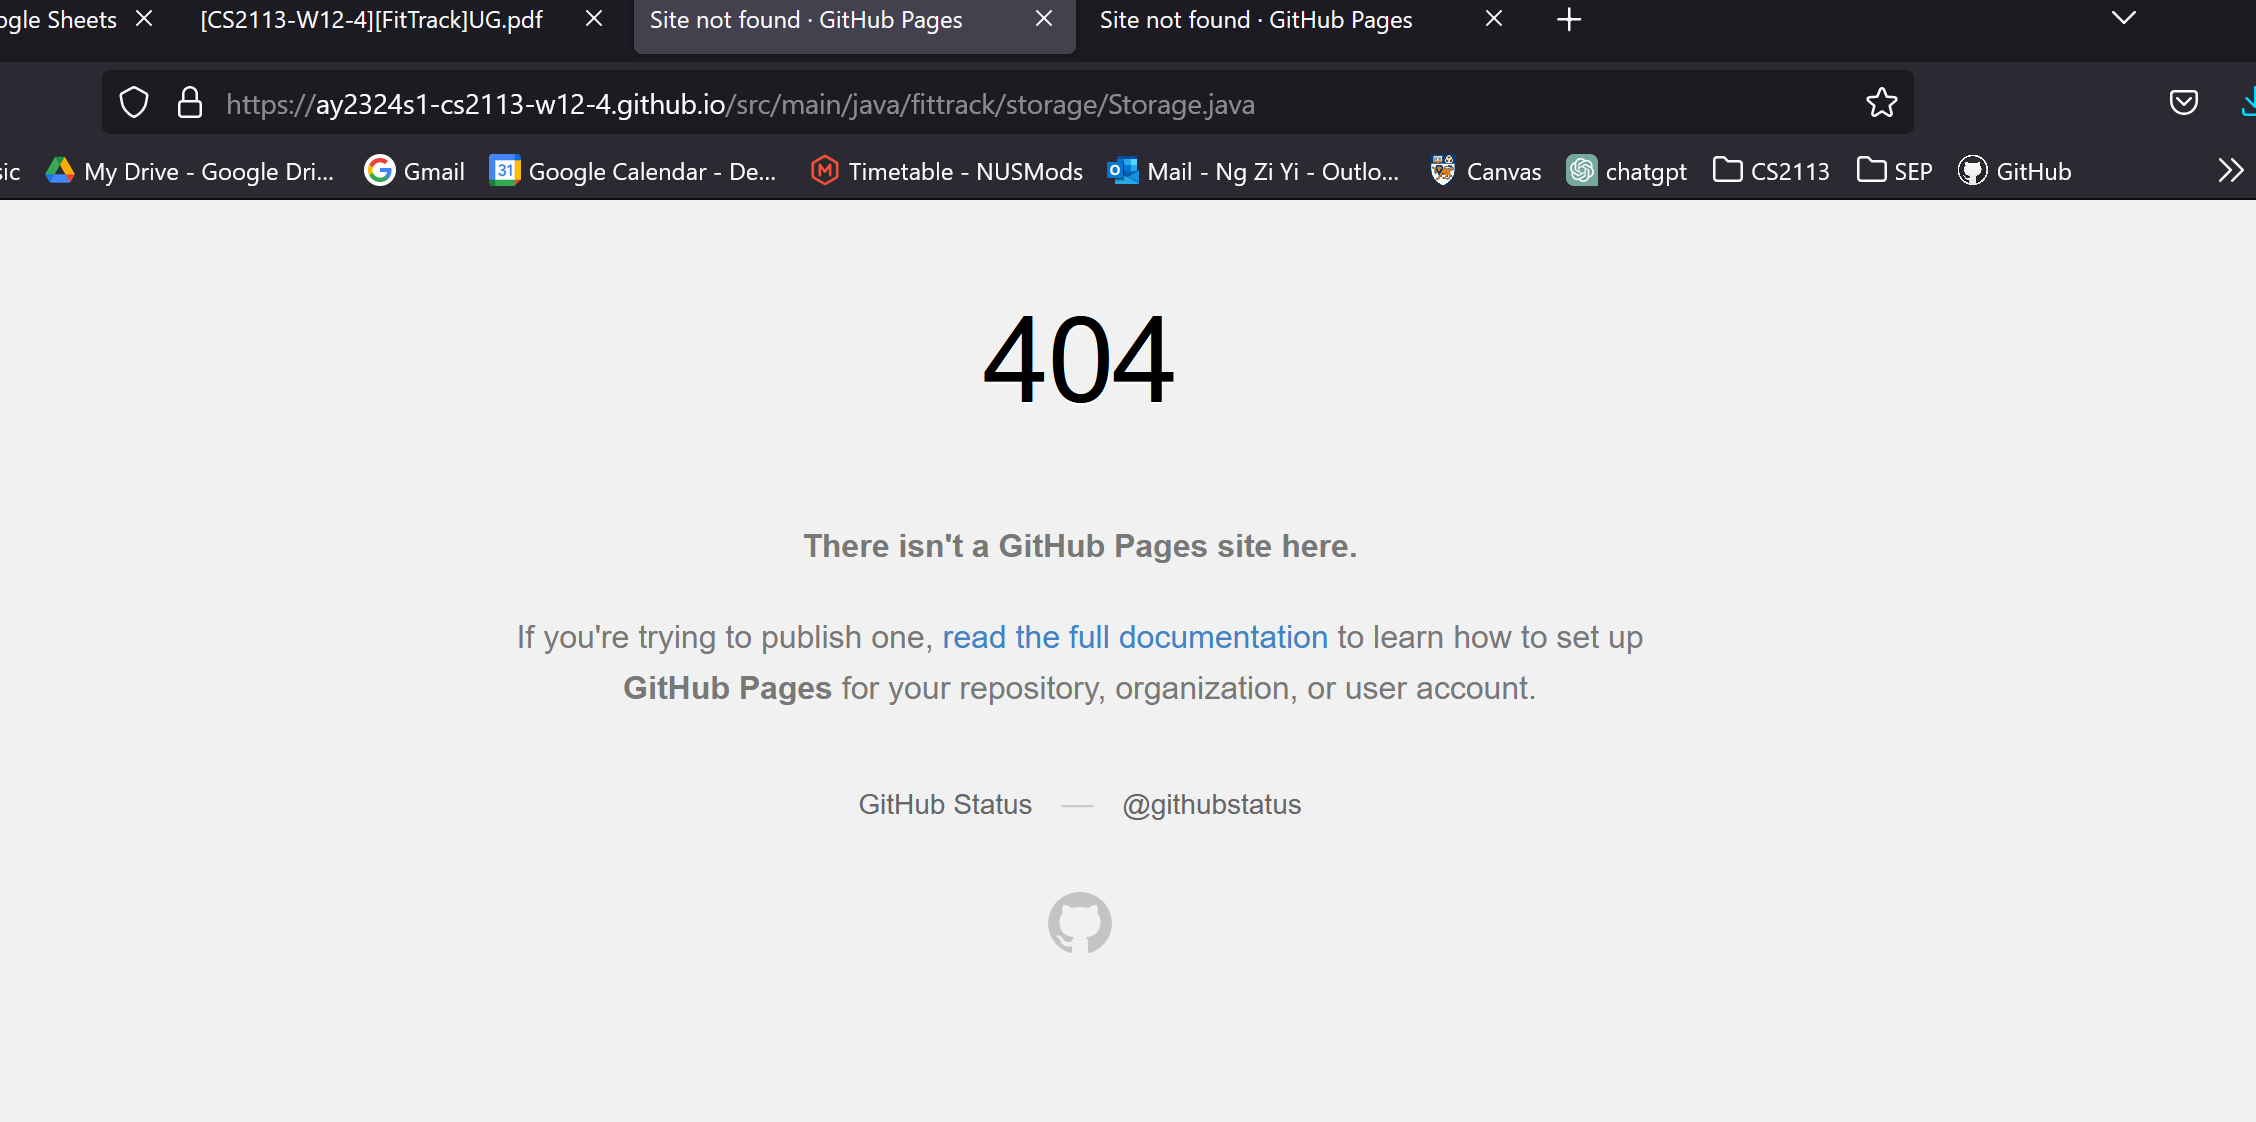Bookmark this page with the star icon
Viewport: 2256px width, 1122px height.
(x=1881, y=103)
